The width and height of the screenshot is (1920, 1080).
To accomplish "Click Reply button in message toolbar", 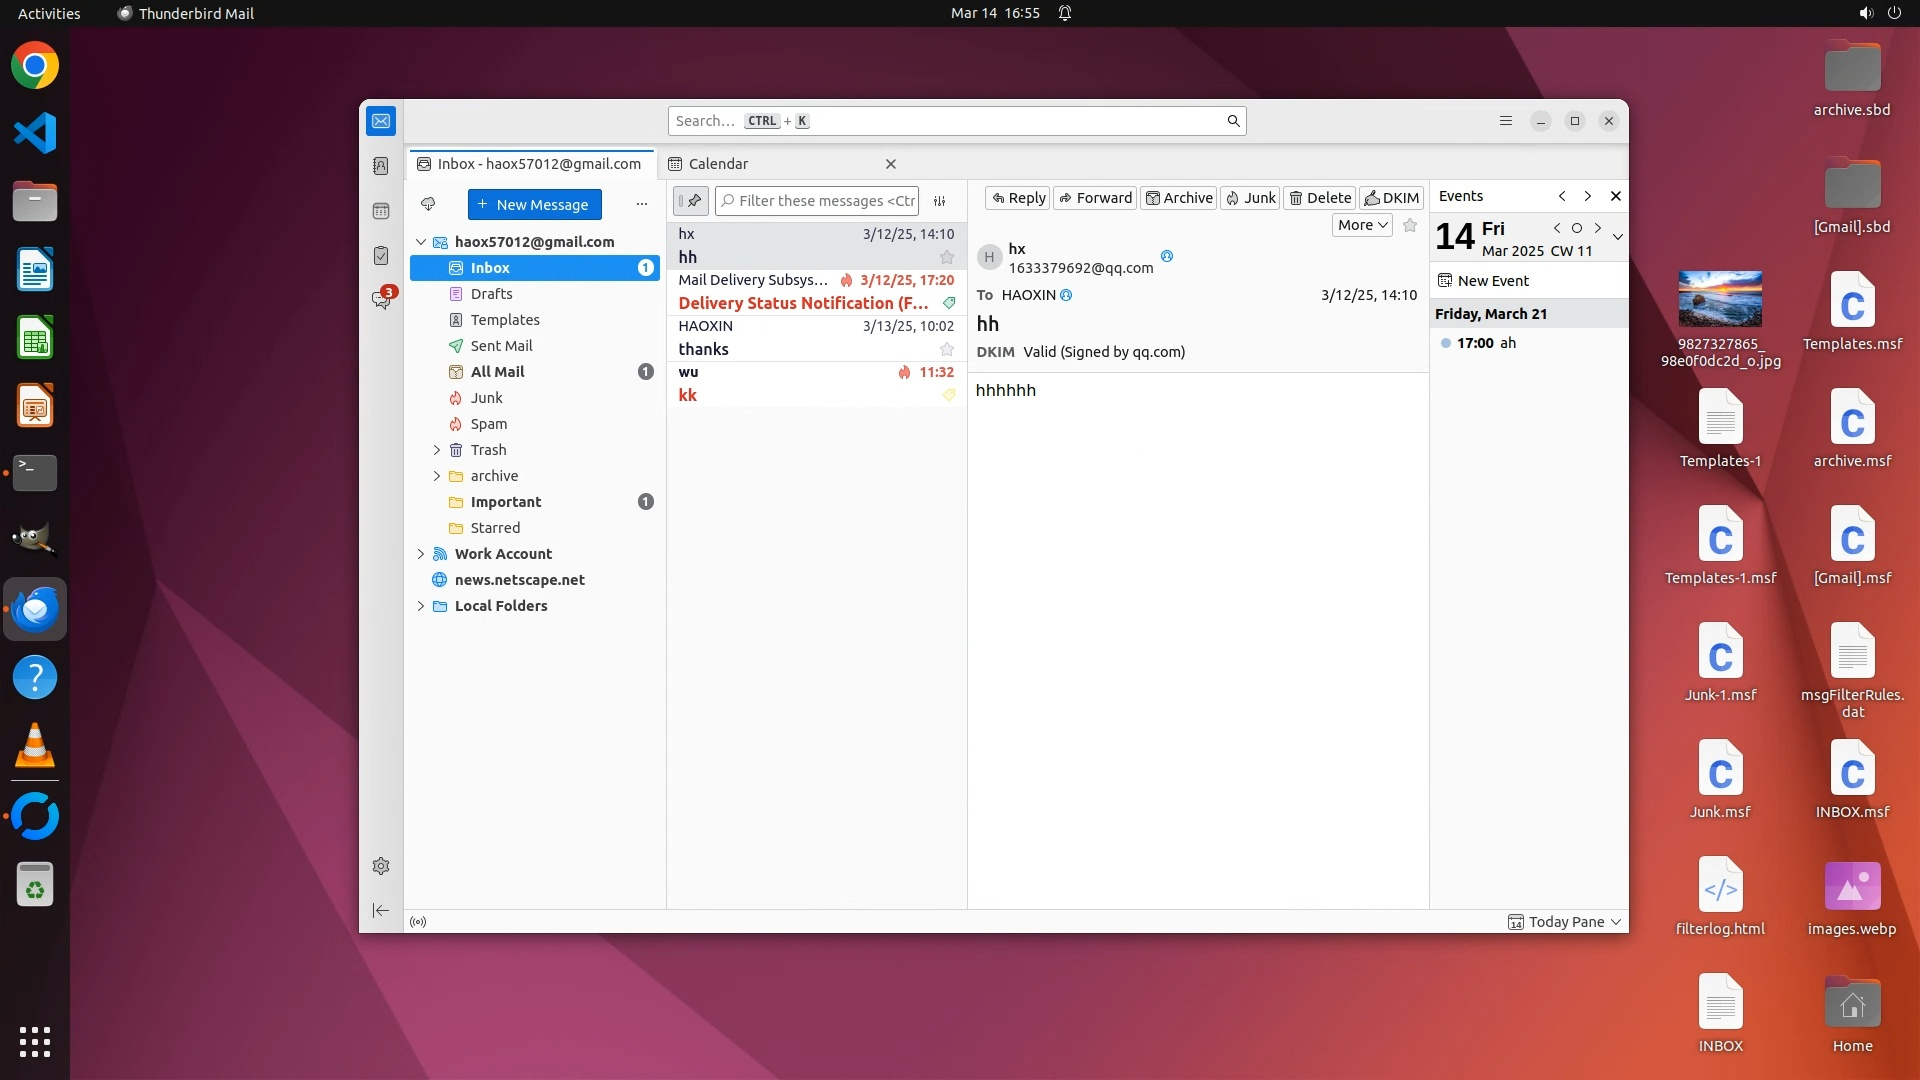I will [1018, 198].
